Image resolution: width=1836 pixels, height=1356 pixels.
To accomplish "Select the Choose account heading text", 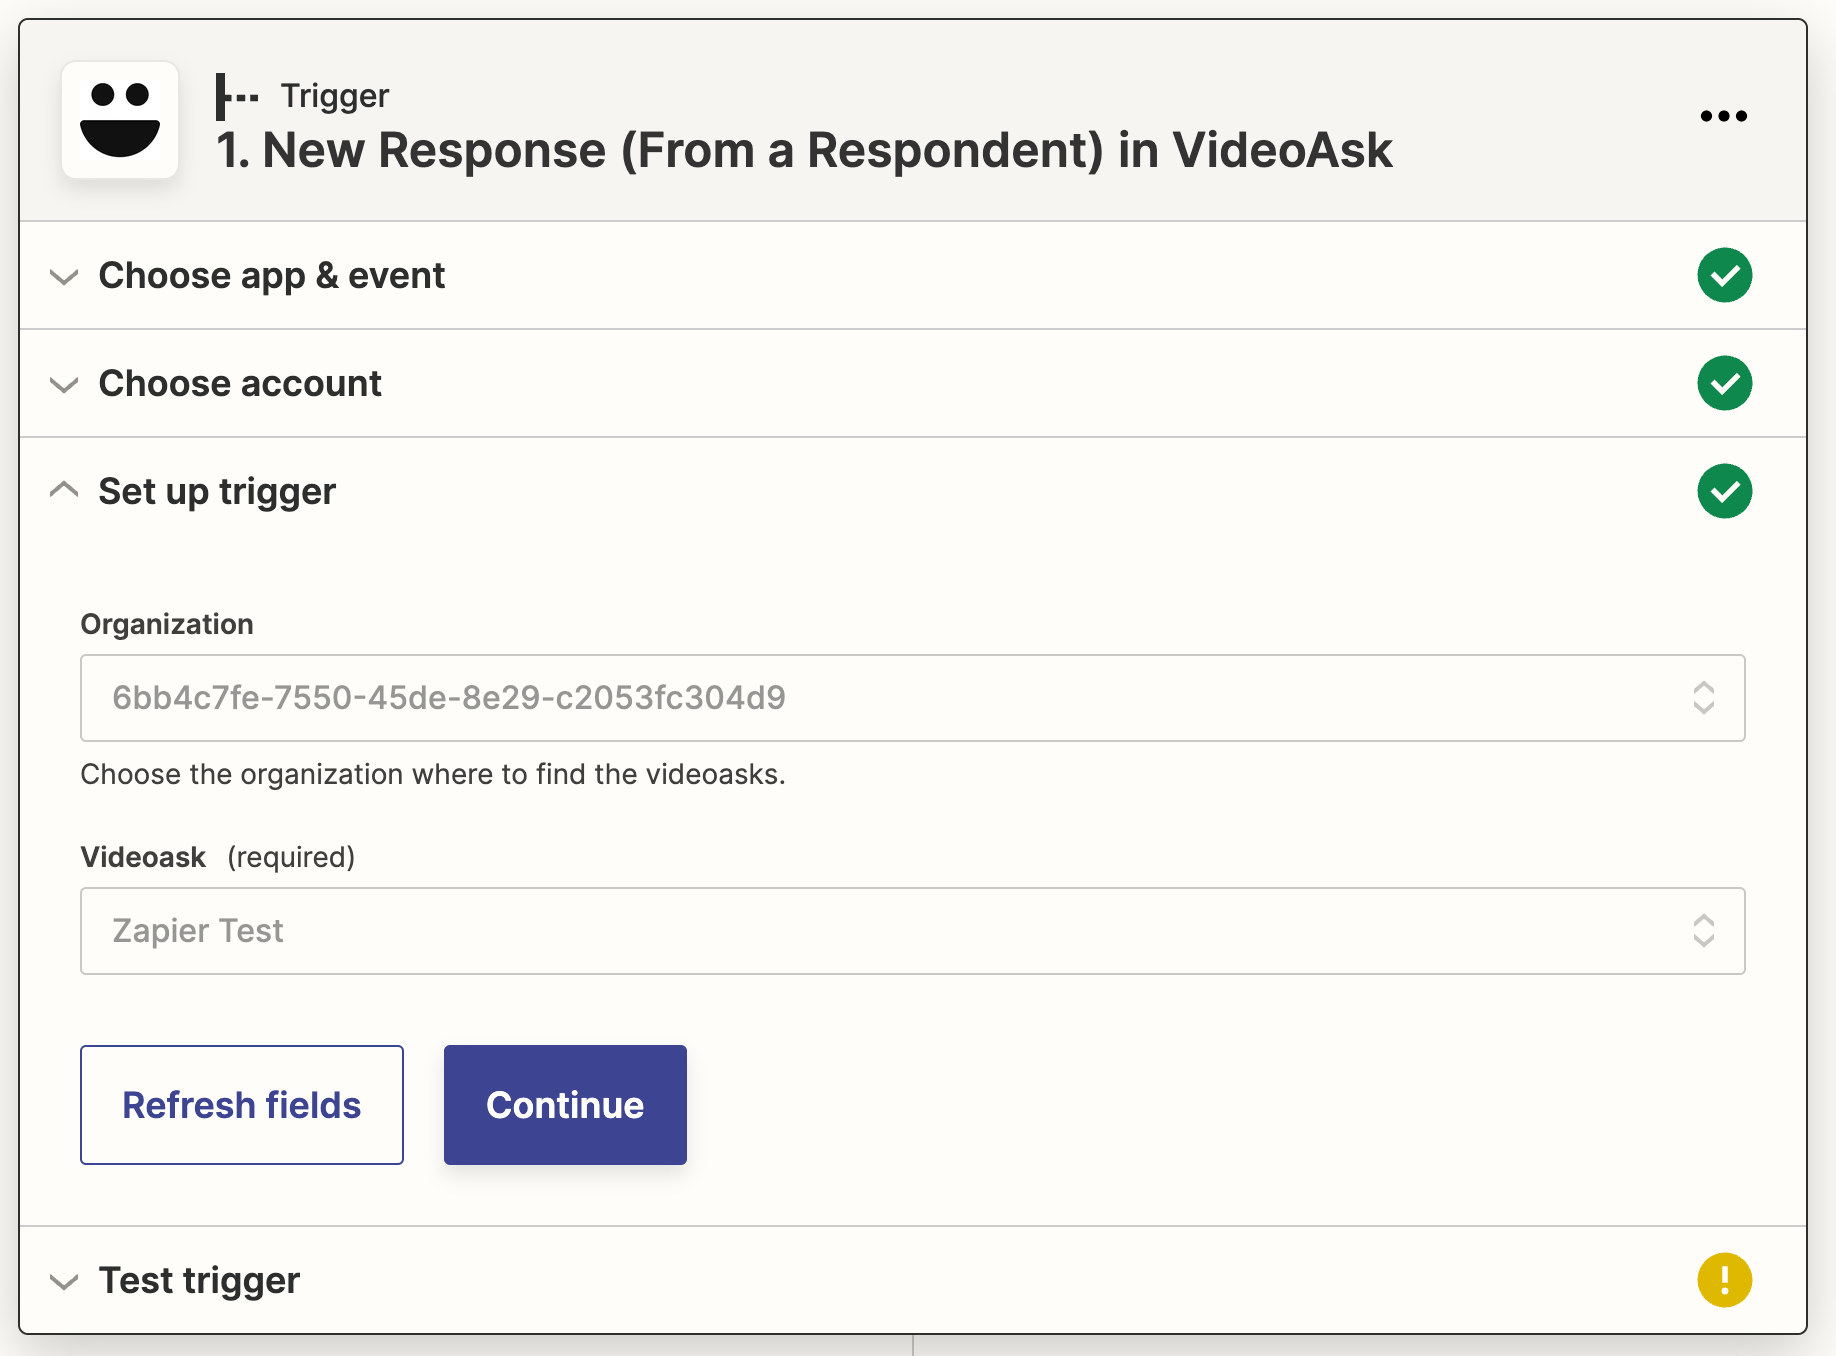I will 240,383.
